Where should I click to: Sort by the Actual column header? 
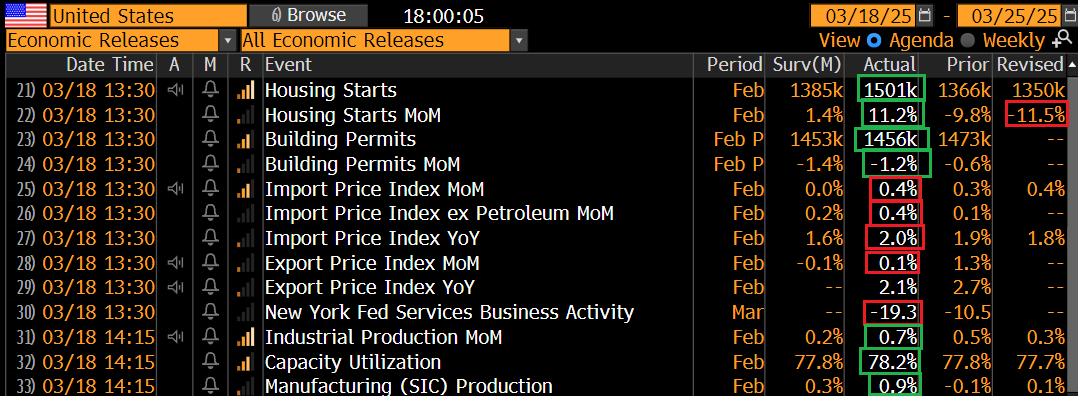[x=890, y=65]
